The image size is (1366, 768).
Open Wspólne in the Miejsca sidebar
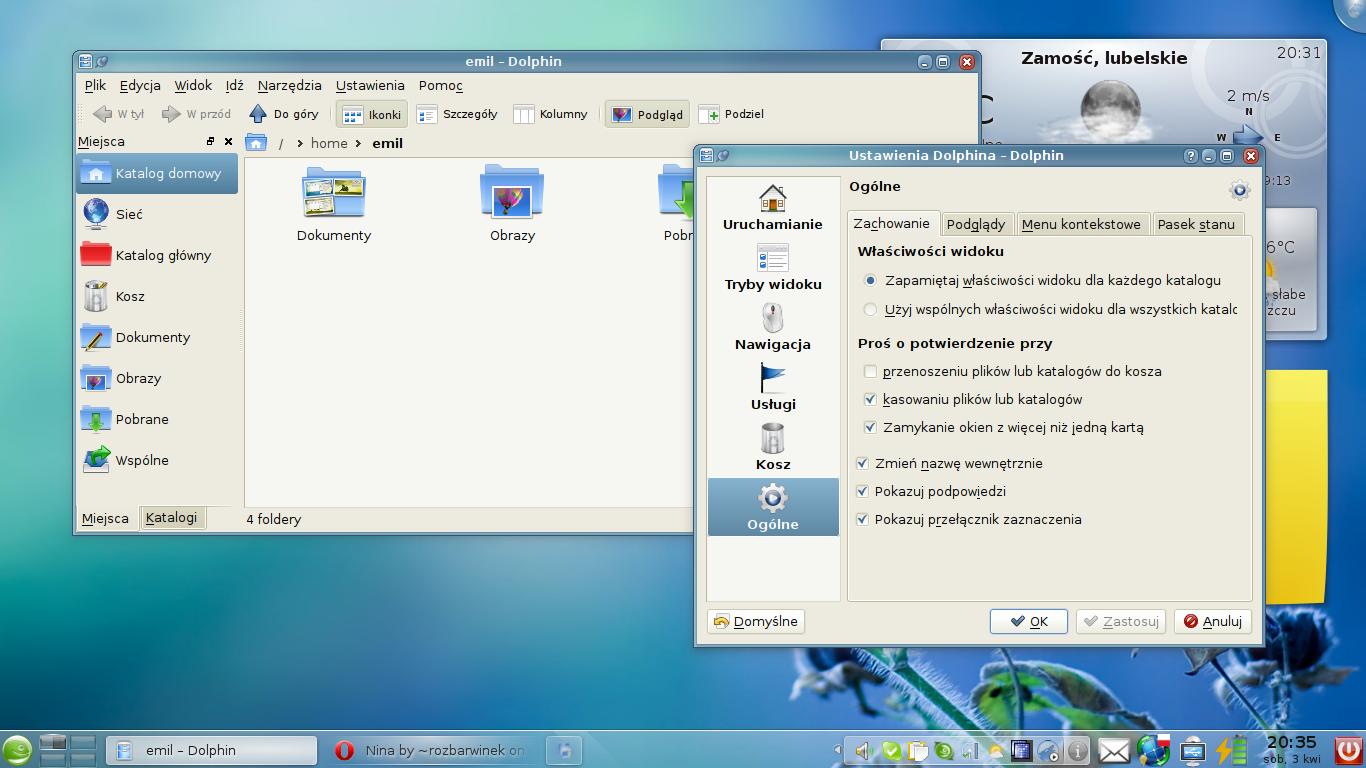point(157,460)
